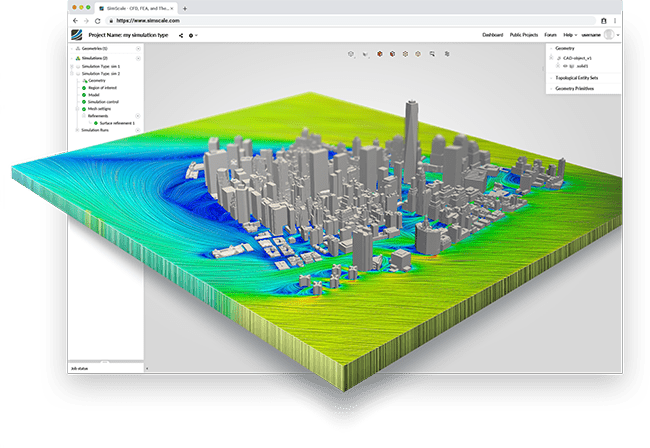
Task: Click the SimScale logo icon
Action: tap(77, 35)
